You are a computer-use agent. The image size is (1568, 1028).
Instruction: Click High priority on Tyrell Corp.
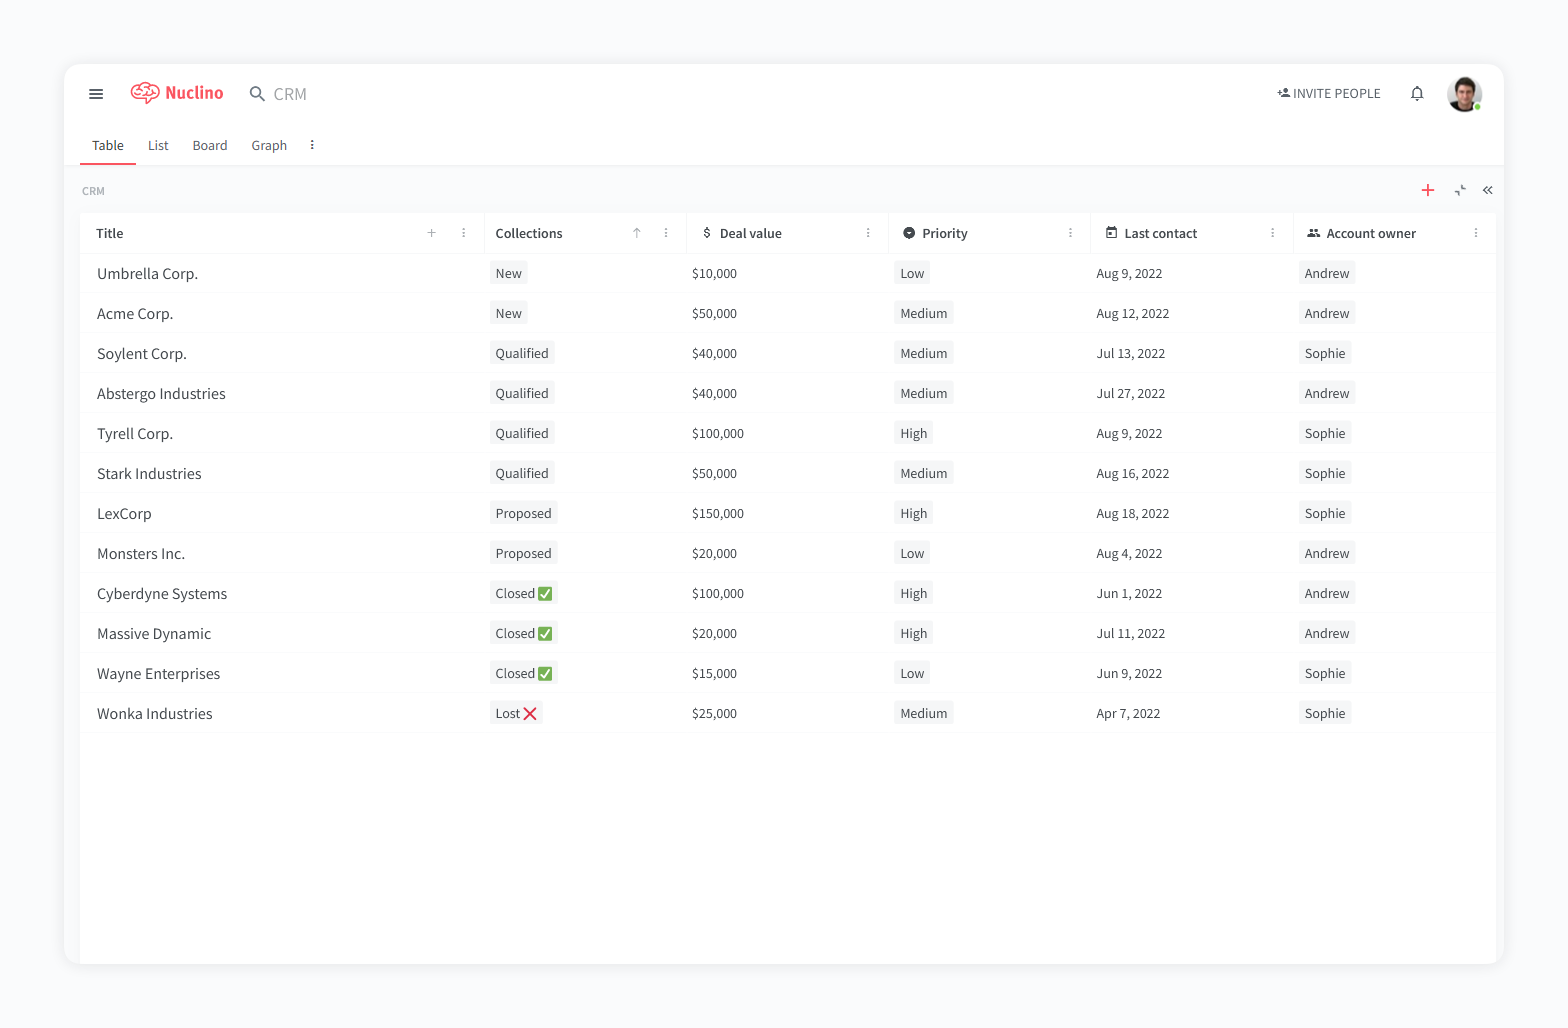pyautogui.click(x=914, y=433)
